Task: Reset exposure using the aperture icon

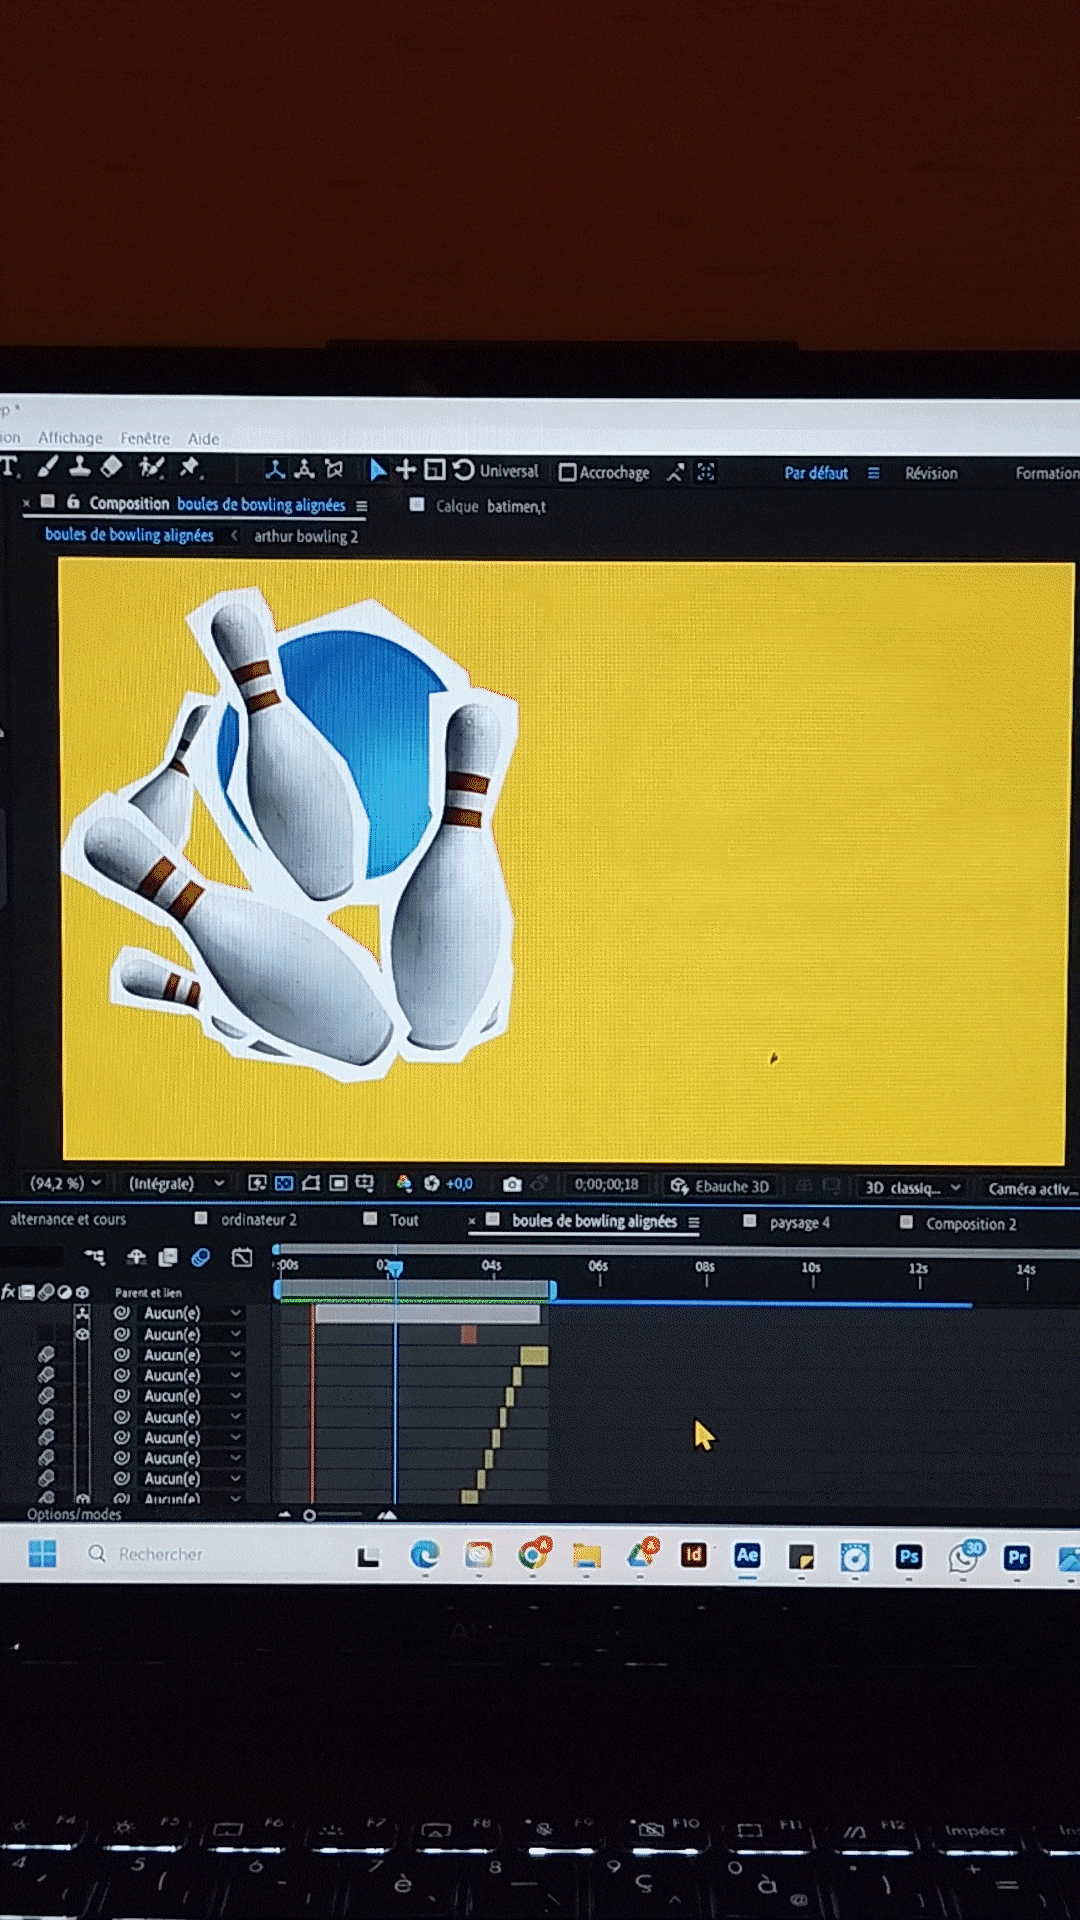Action: click(x=432, y=1183)
